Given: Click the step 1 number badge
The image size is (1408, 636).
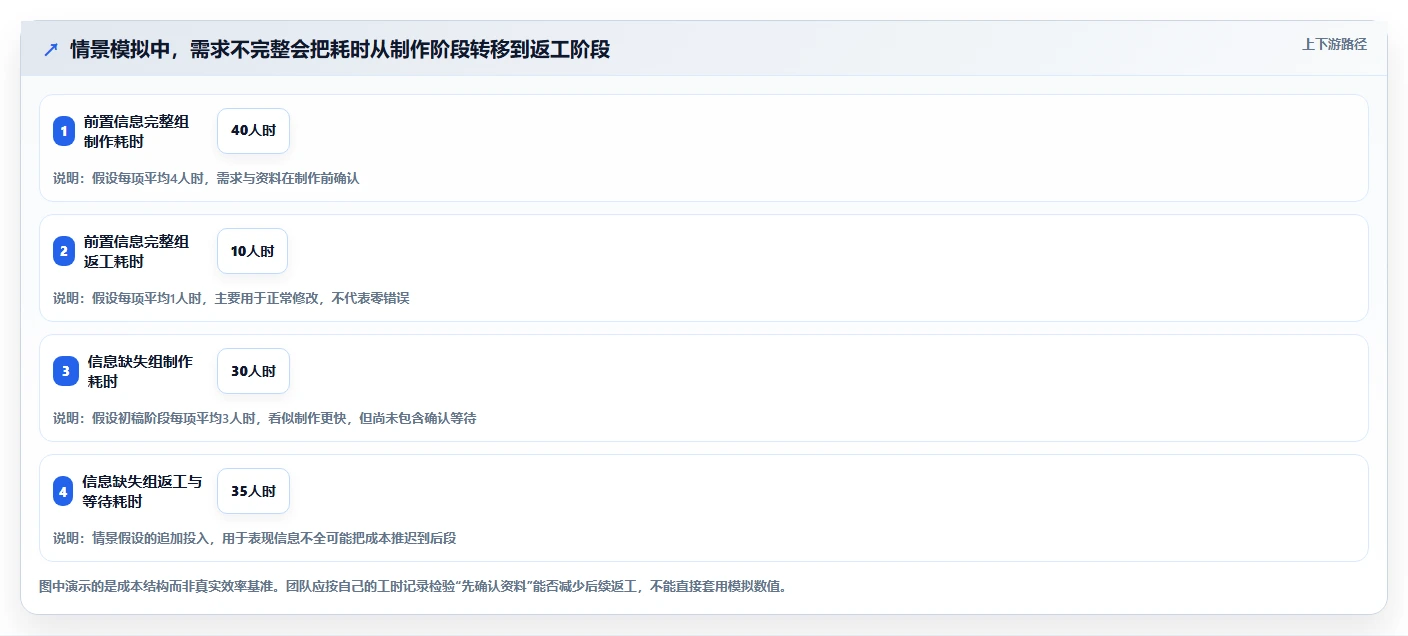Looking at the screenshot, I should point(64,131).
